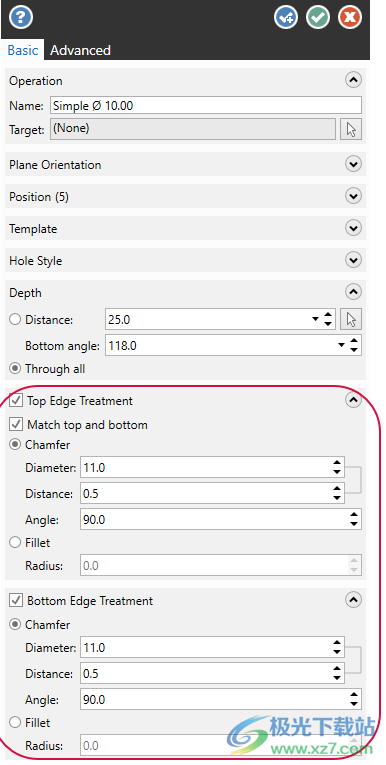Confirm with the green checkmark icon
386x765 pixels.
click(x=318, y=18)
